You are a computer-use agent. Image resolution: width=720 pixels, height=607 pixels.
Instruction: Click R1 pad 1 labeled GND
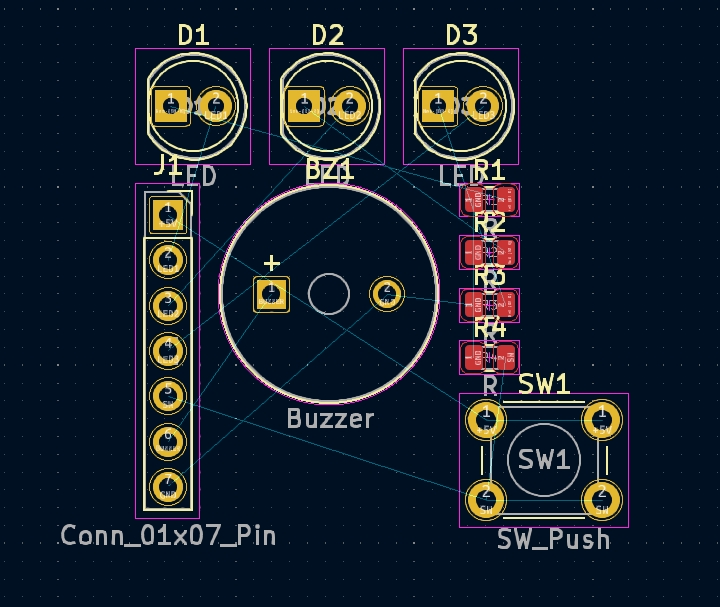click(474, 200)
